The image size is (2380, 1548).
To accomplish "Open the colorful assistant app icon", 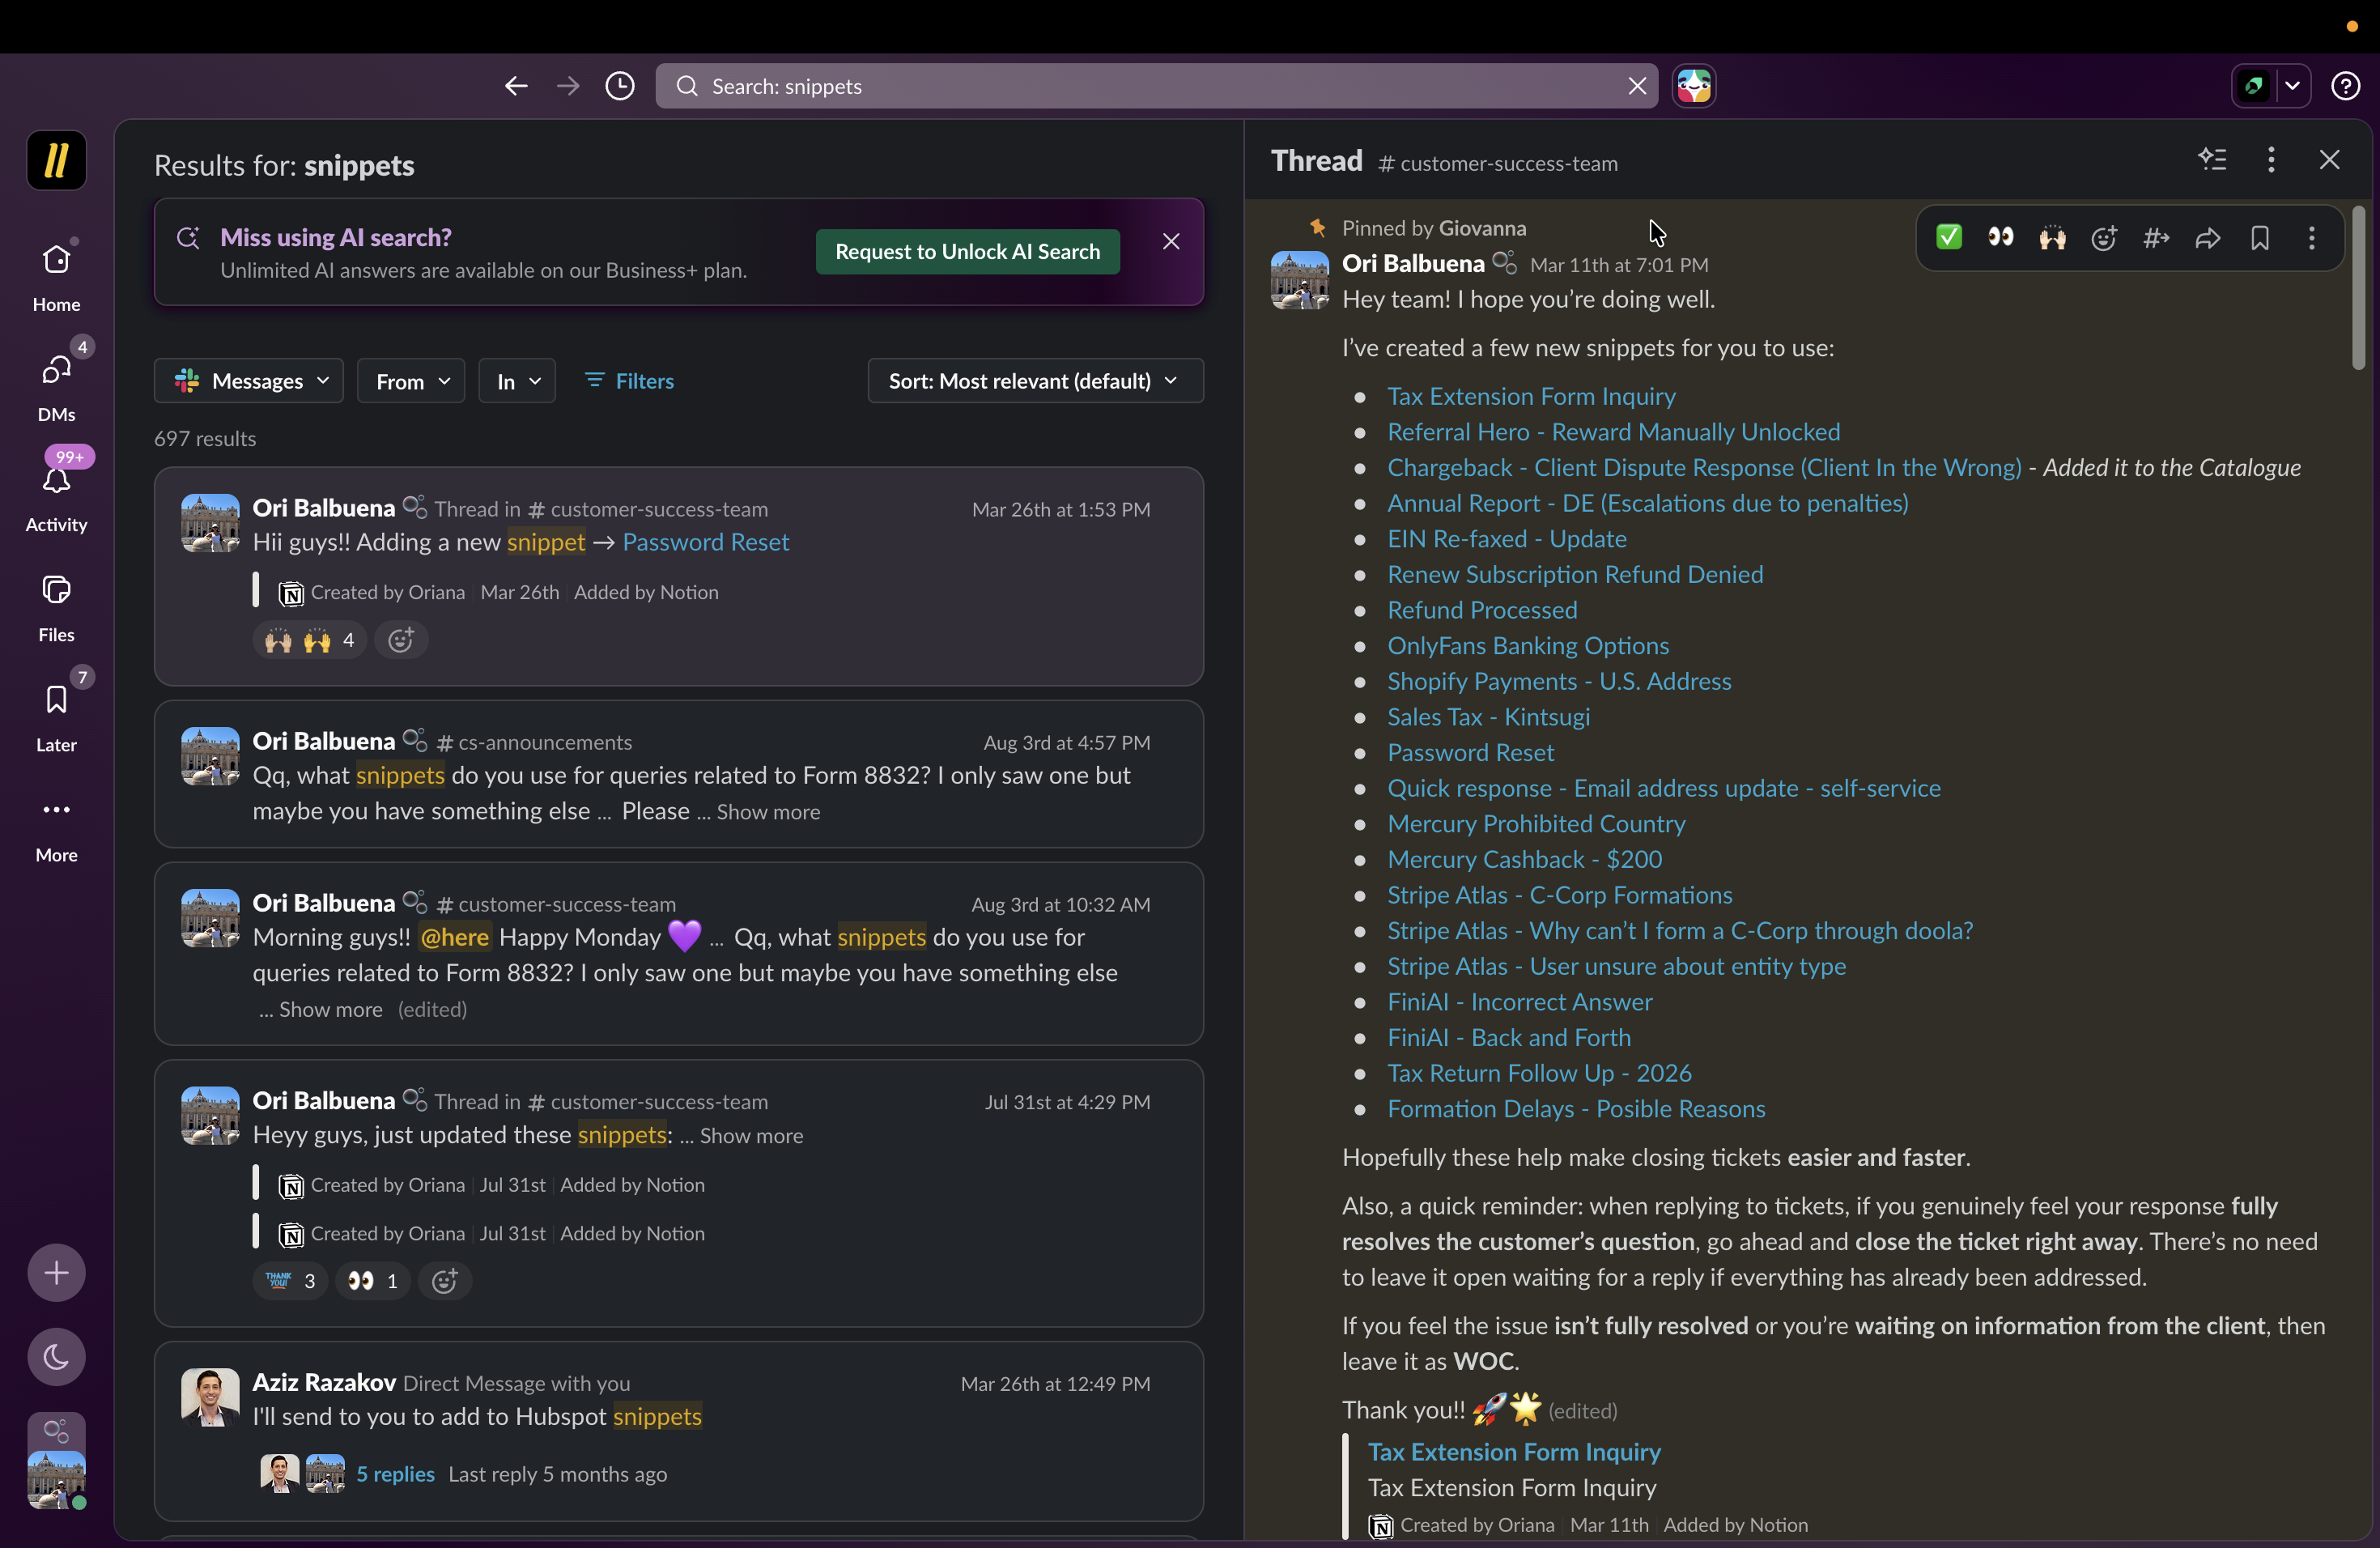I will (1694, 86).
